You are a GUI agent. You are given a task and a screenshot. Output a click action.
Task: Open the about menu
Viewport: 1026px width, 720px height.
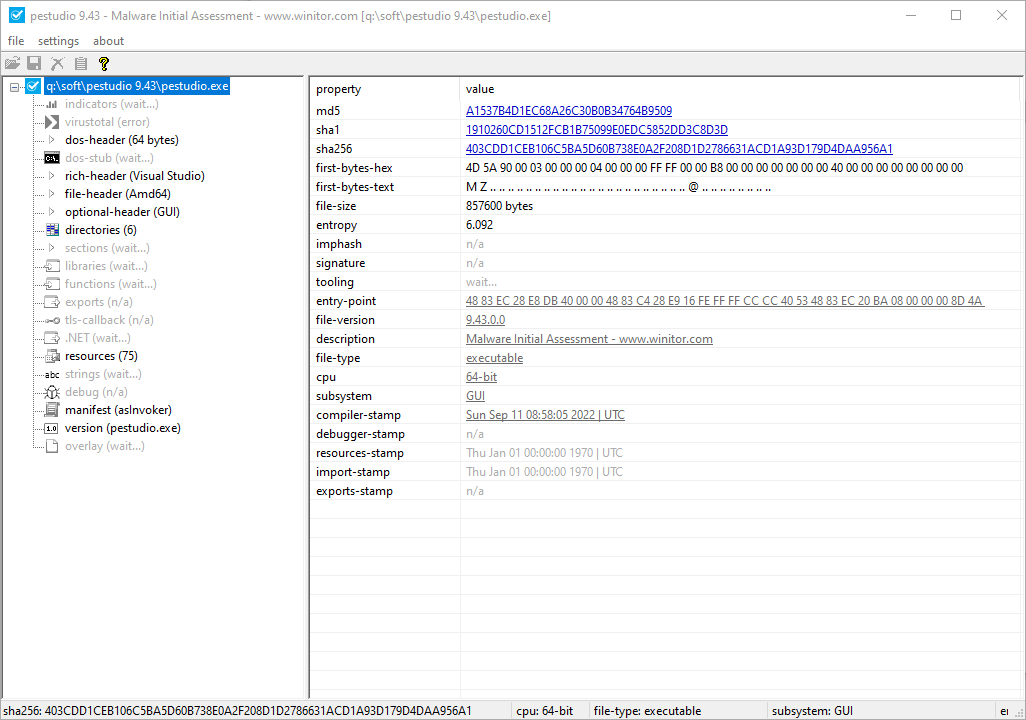point(108,41)
